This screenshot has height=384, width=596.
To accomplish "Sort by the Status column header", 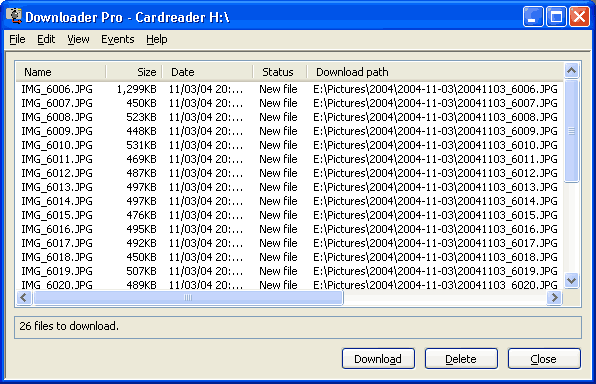I will [x=280, y=72].
